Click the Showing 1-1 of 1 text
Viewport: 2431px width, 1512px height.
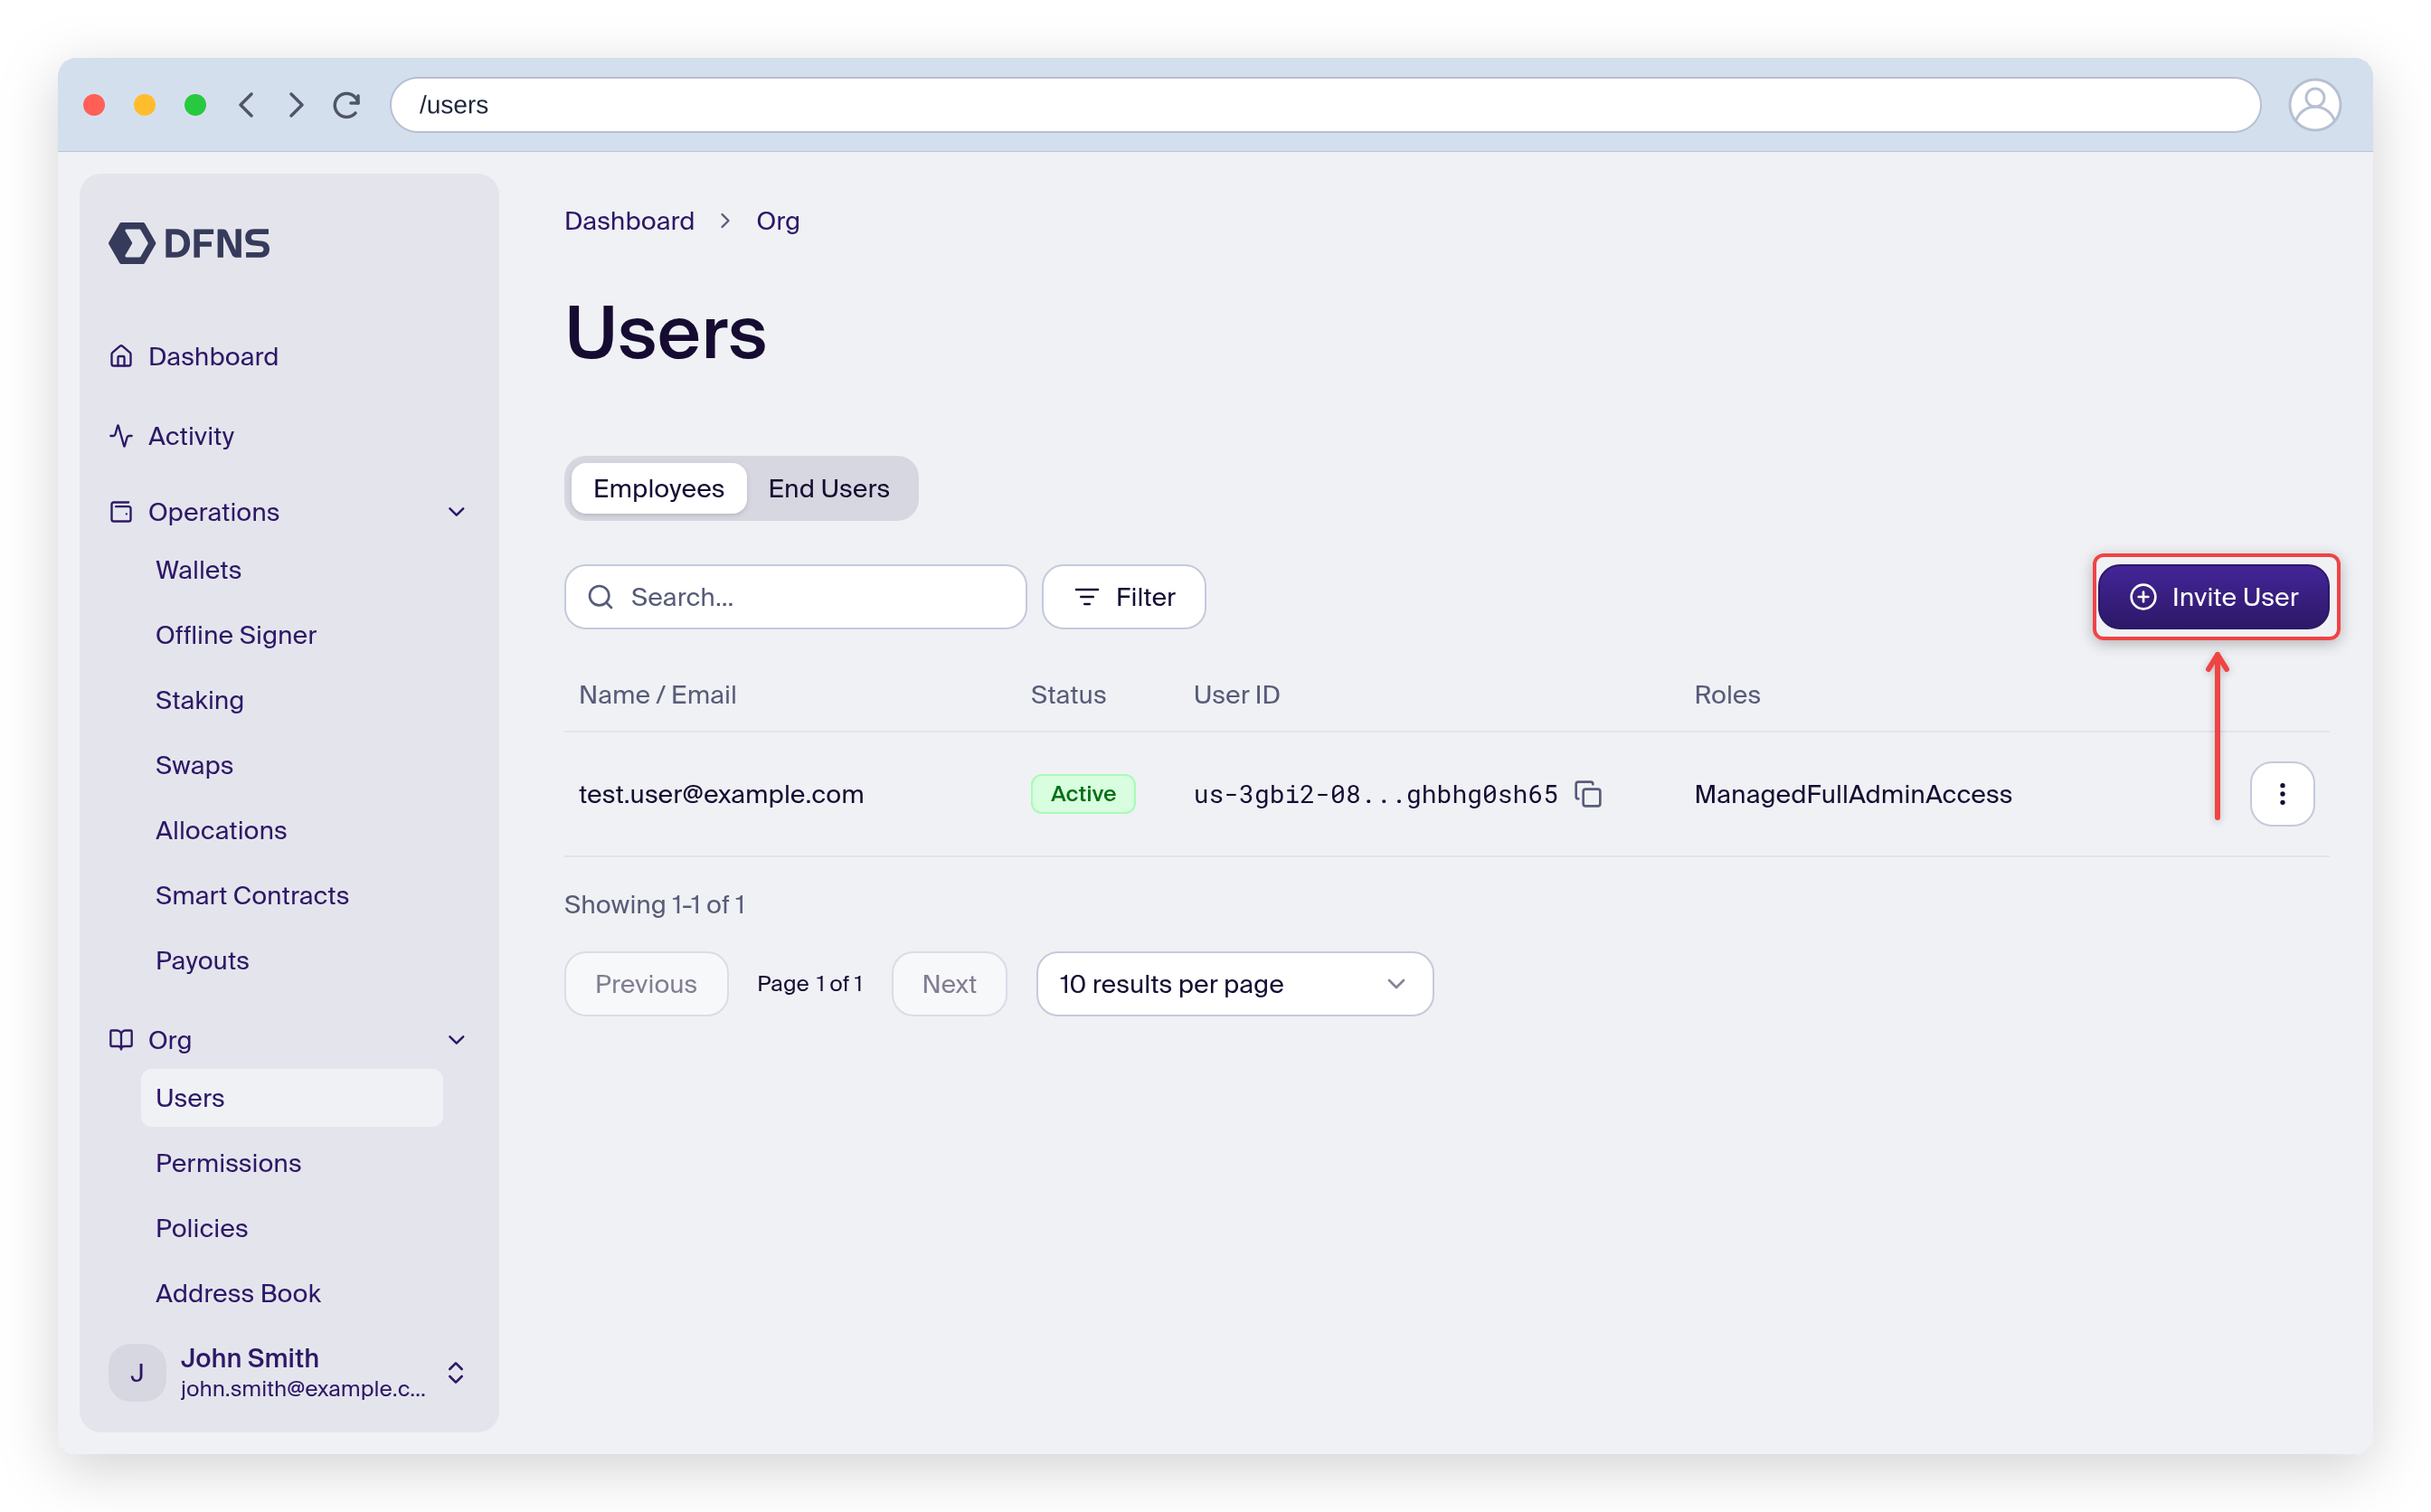pyautogui.click(x=654, y=904)
